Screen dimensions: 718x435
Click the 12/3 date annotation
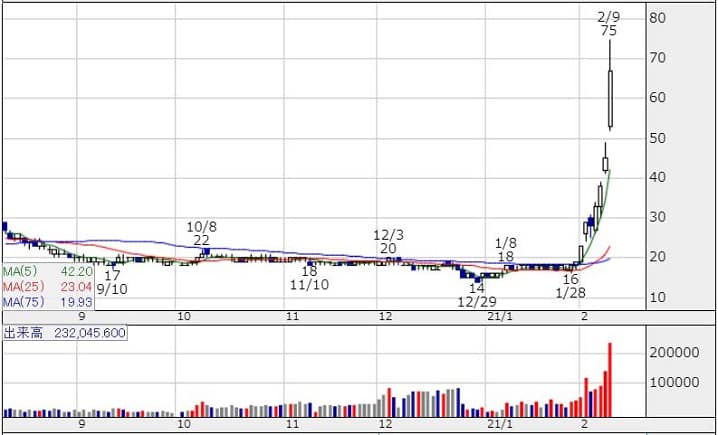(388, 235)
